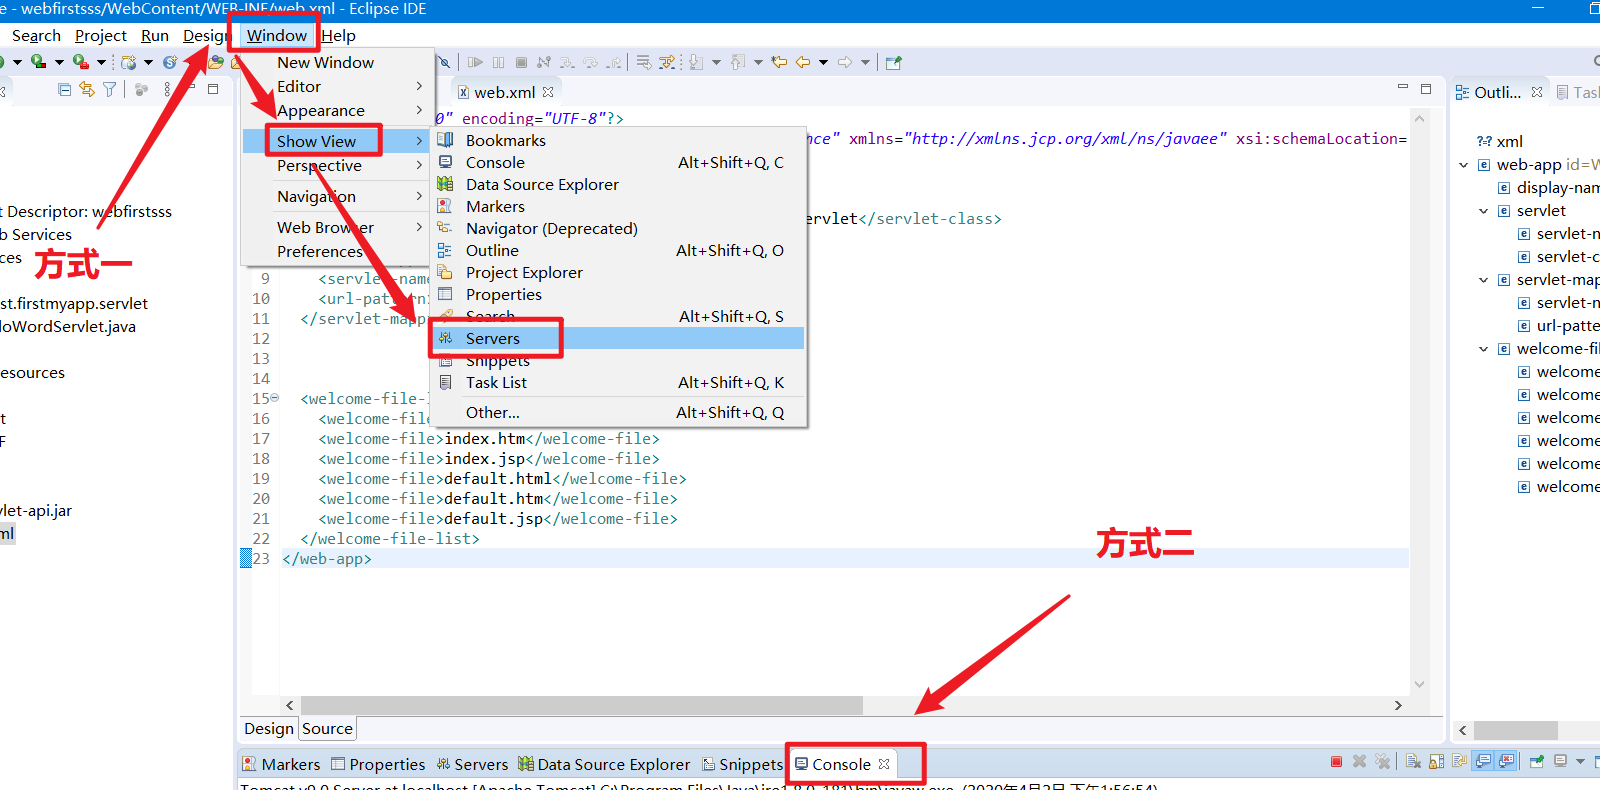Toggle Show Console When Standard Out Changes
The height and width of the screenshot is (790, 1600).
(x=1483, y=762)
